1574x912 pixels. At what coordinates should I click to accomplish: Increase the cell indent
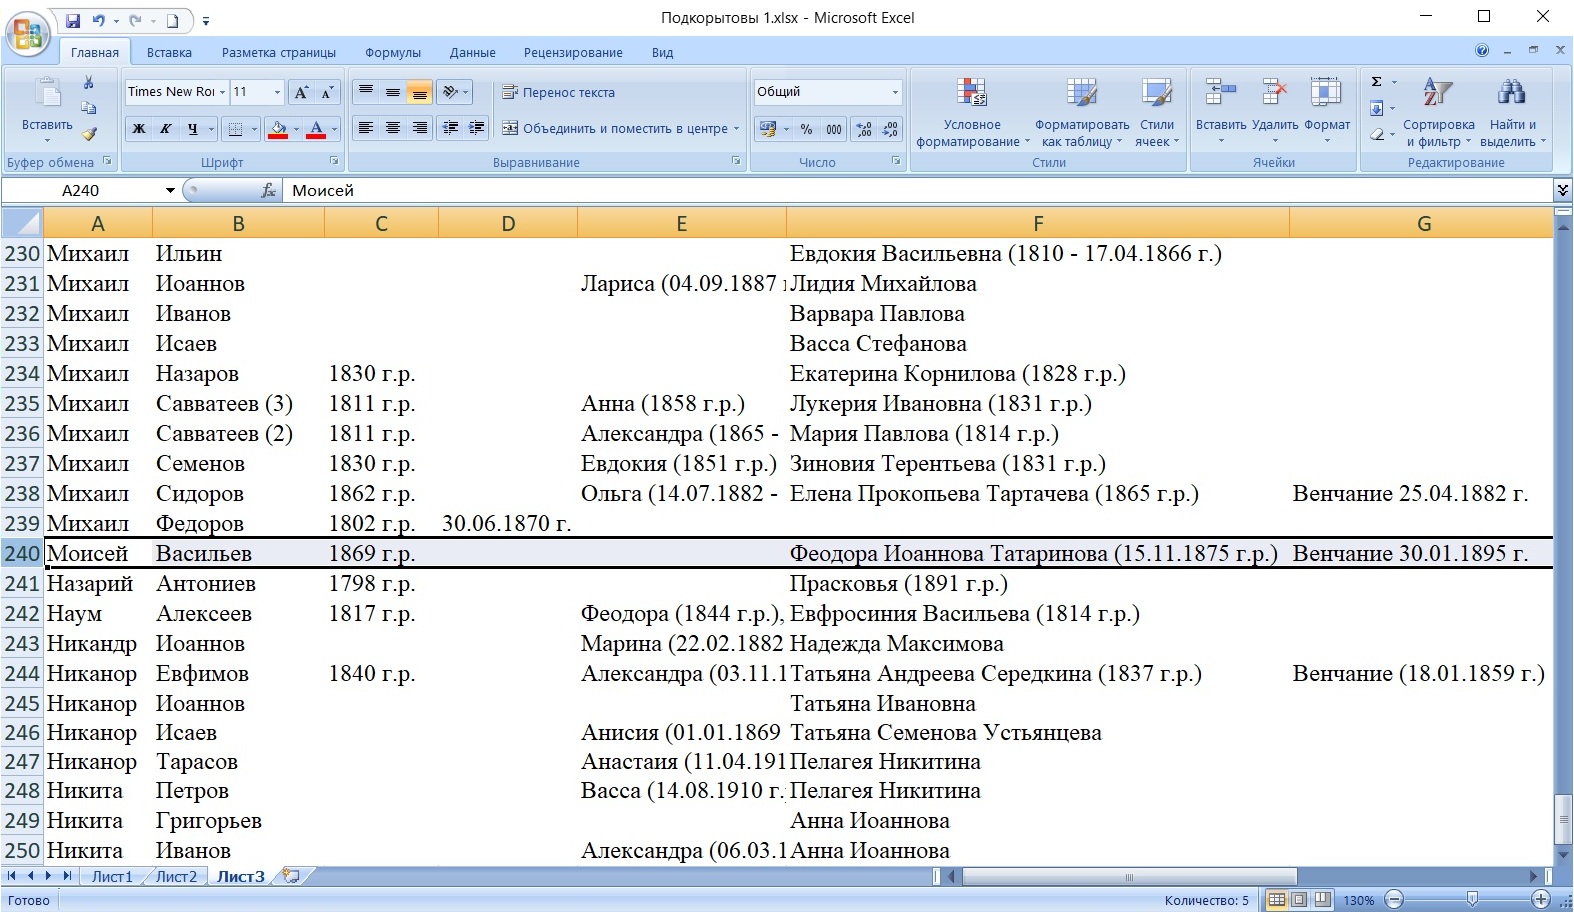tap(477, 128)
